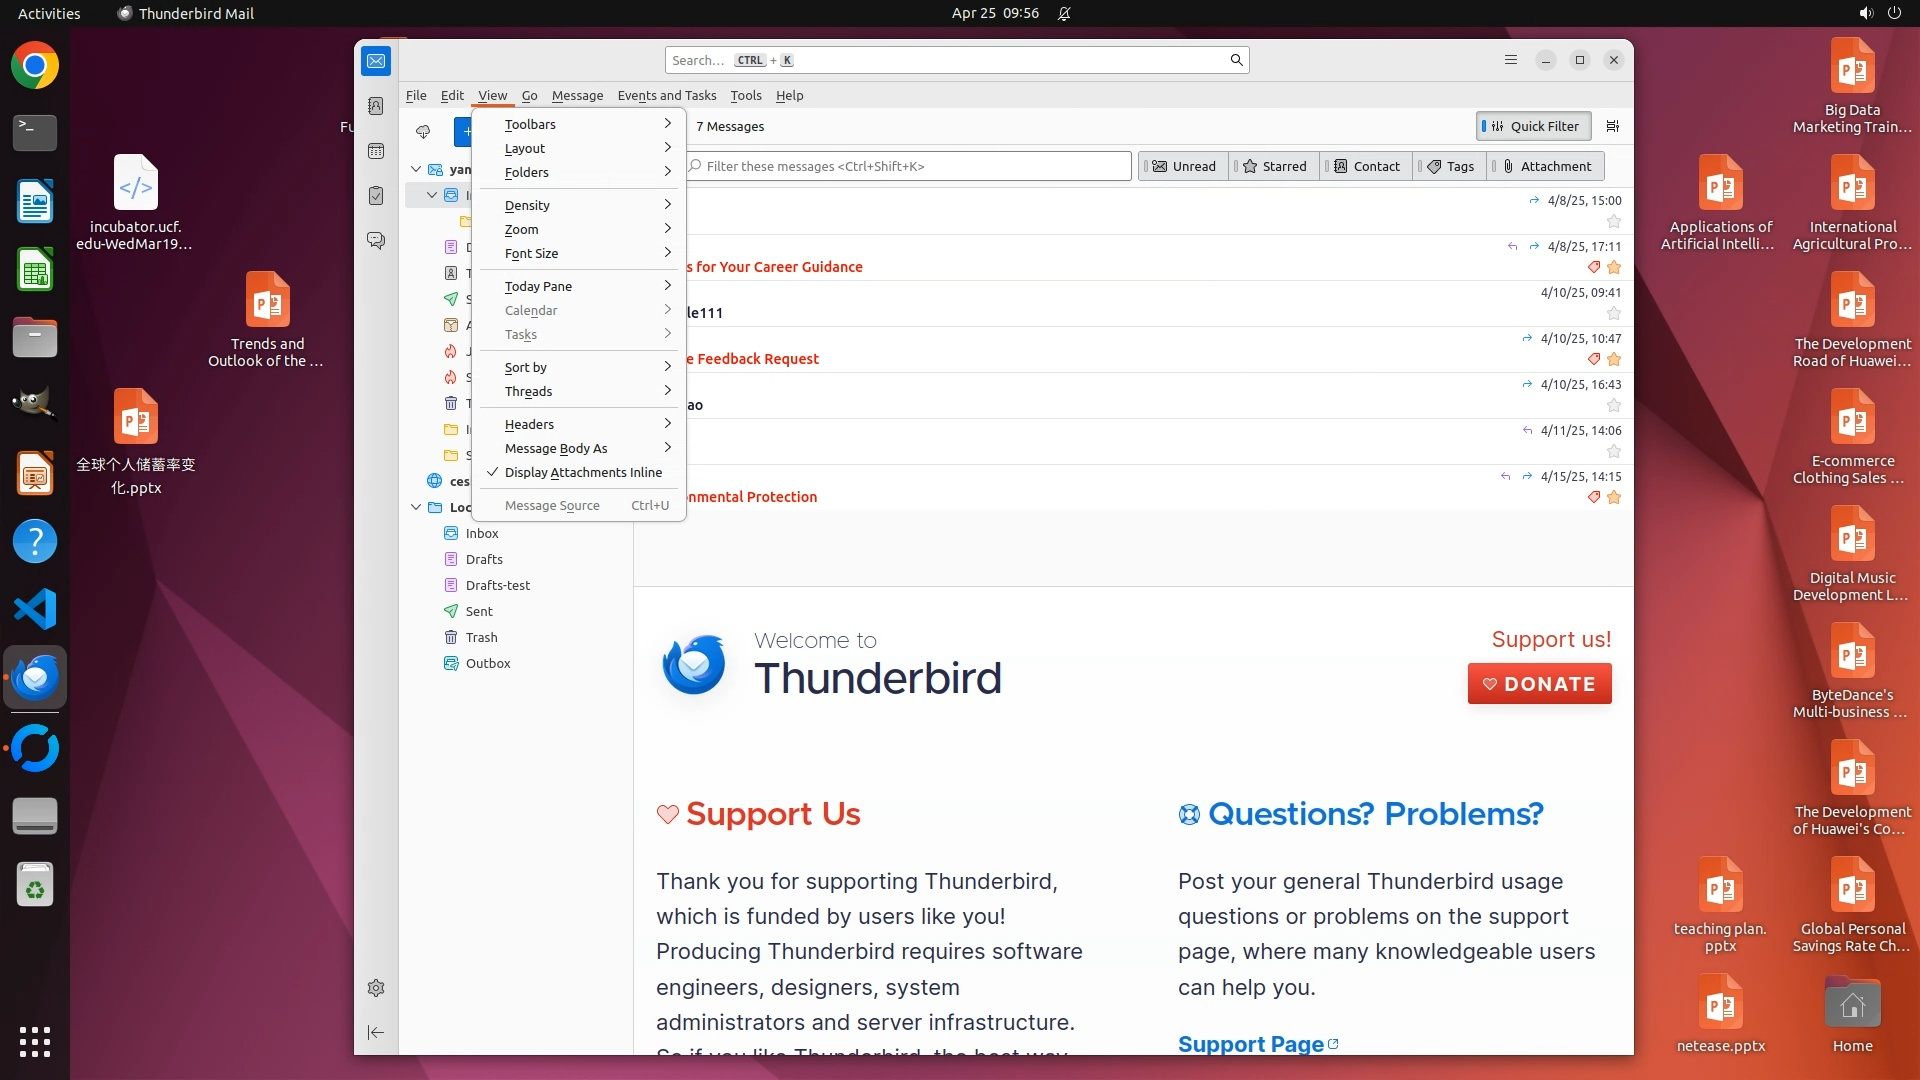Open the Address Book sidebar icon
The height and width of the screenshot is (1080, 1920).
click(376, 106)
